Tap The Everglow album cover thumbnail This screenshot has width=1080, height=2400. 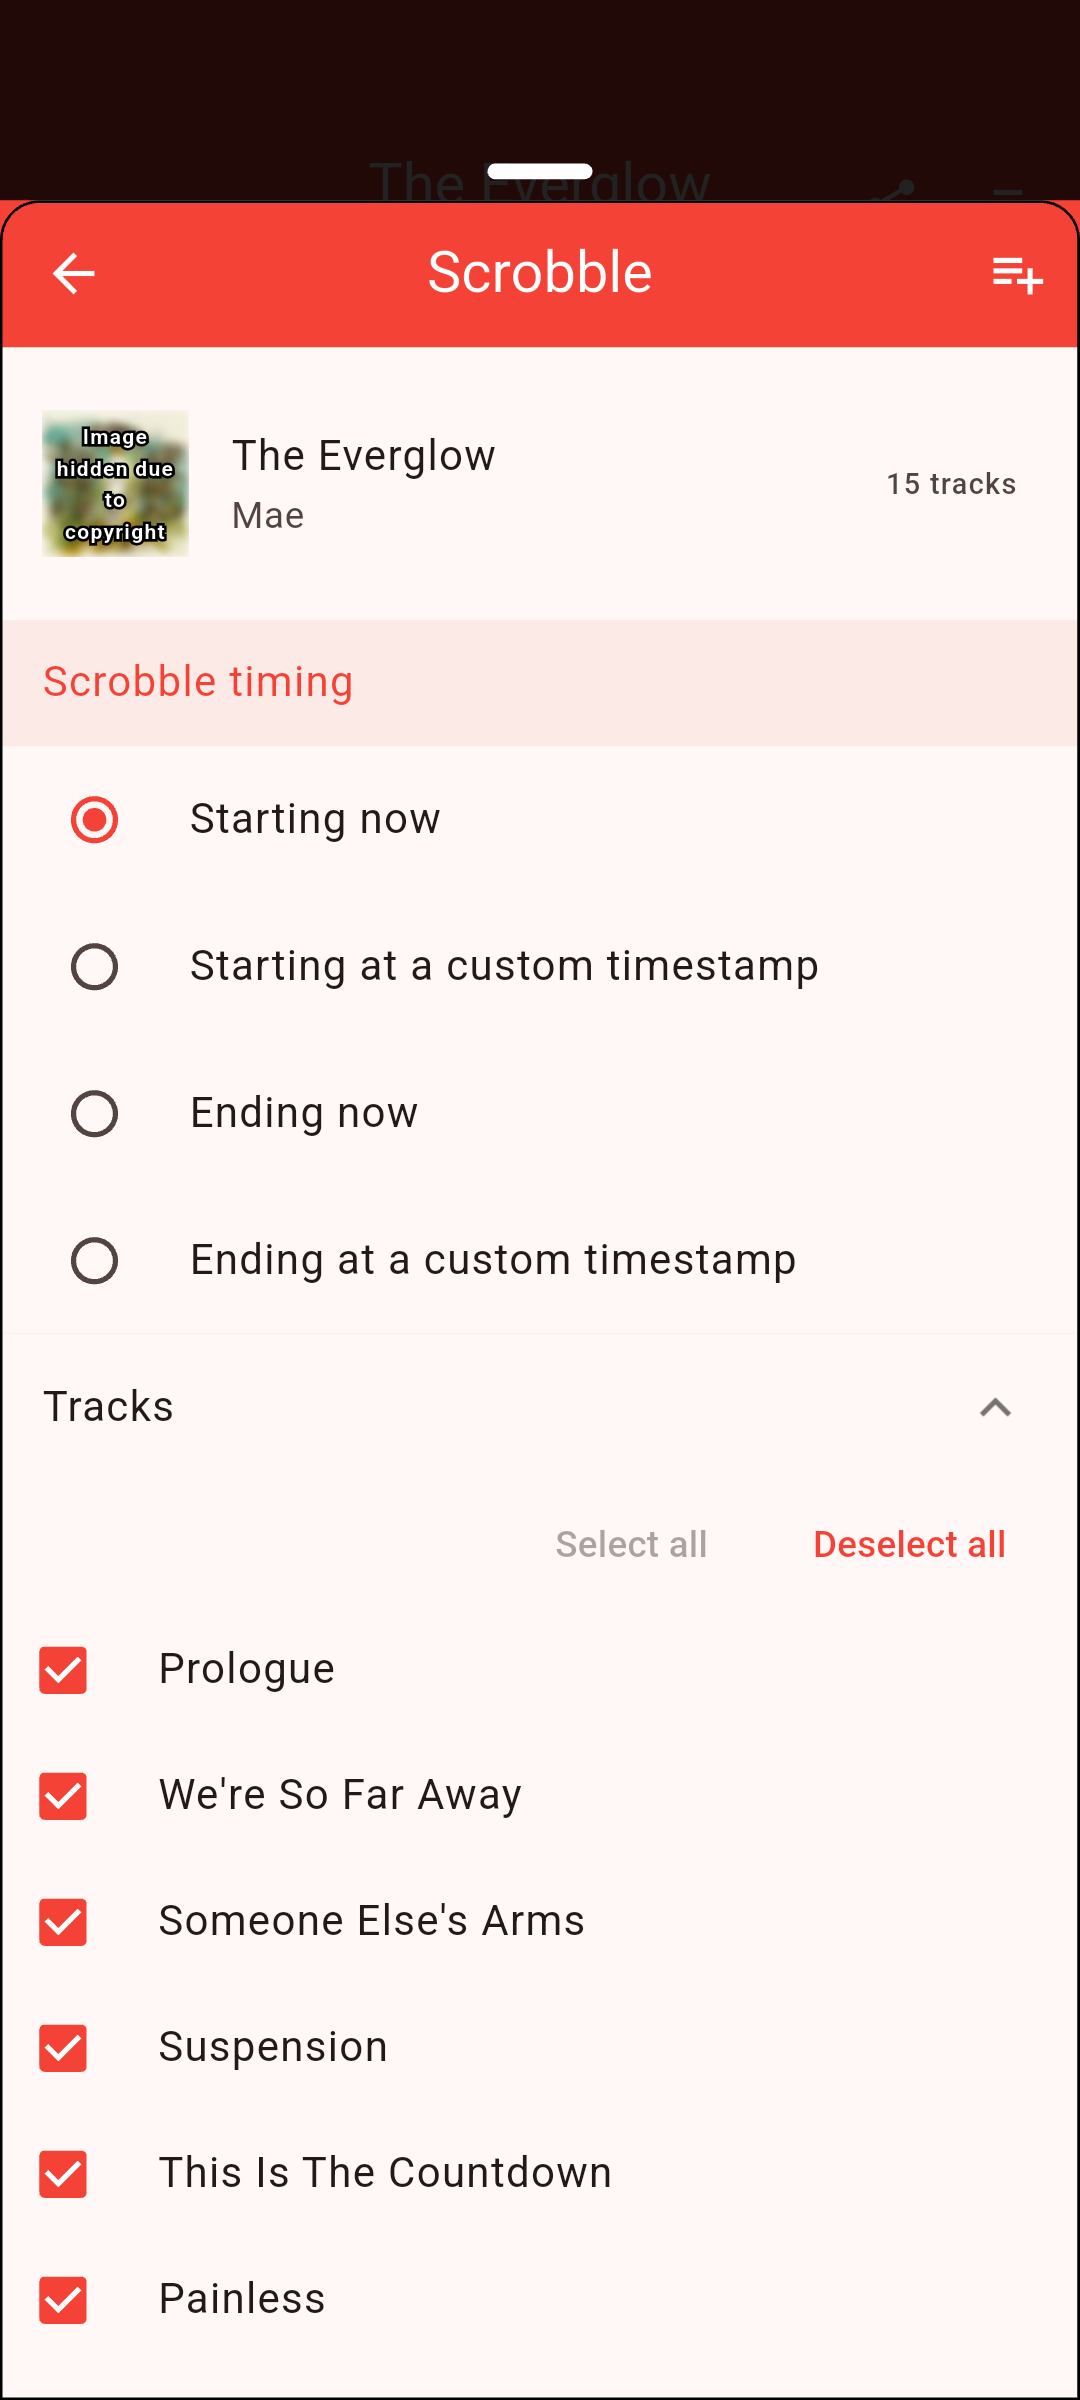click(x=115, y=484)
